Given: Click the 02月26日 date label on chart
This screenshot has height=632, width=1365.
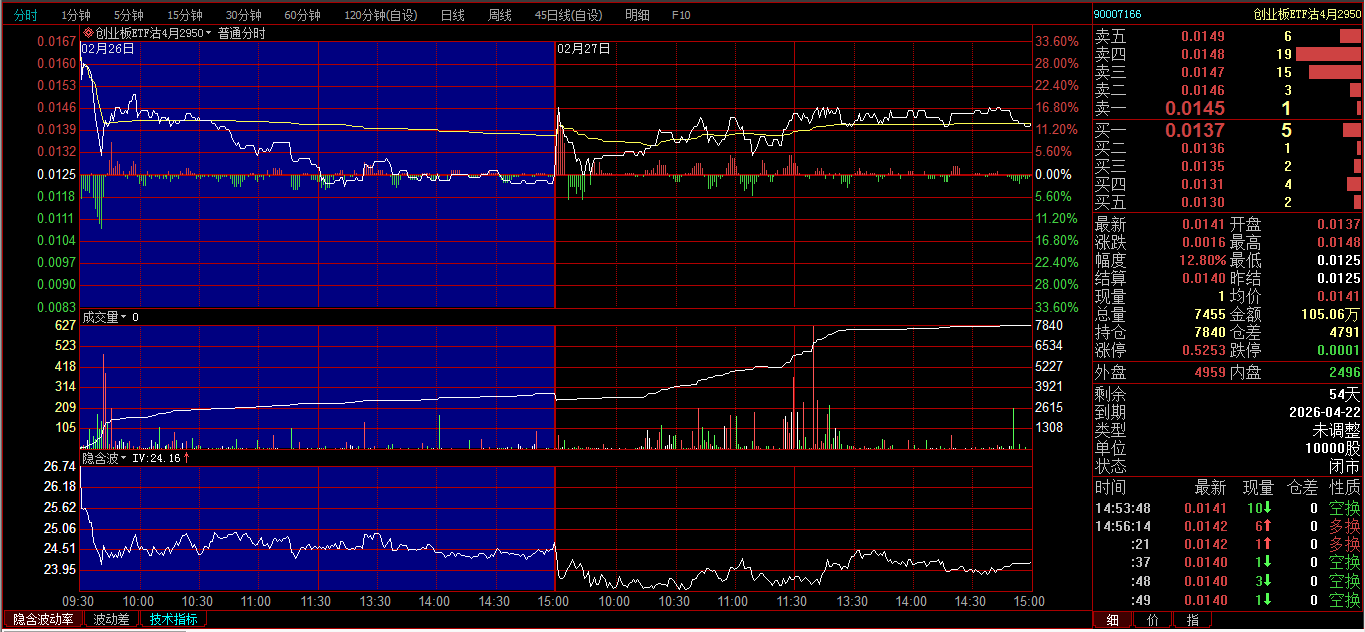Looking at the screenshot, I should [x=108, y=48].
